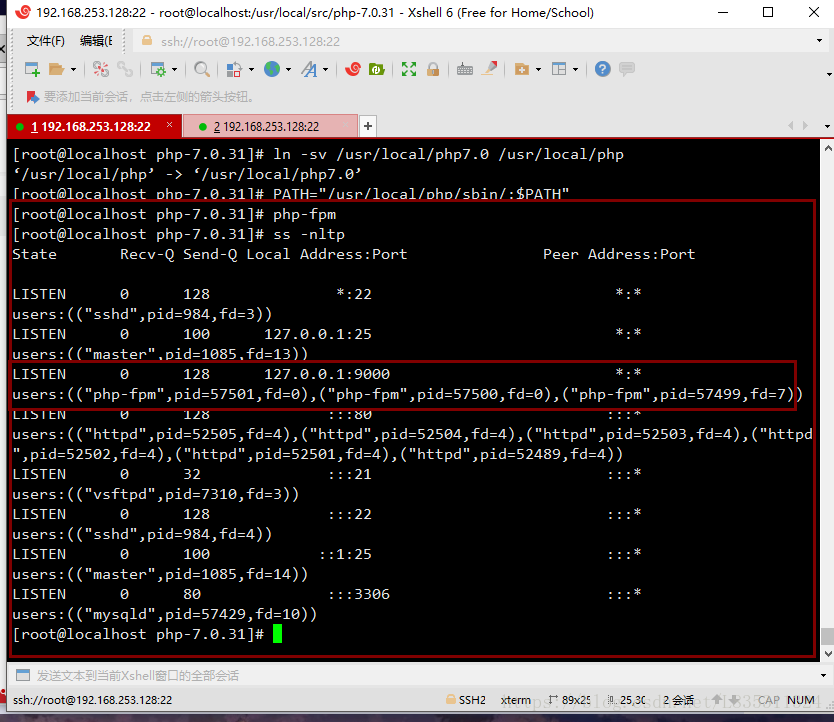This screenshot has height=722, width=834.
Task: Open the Find magnifier tool
Action: (x=202, y=69)
